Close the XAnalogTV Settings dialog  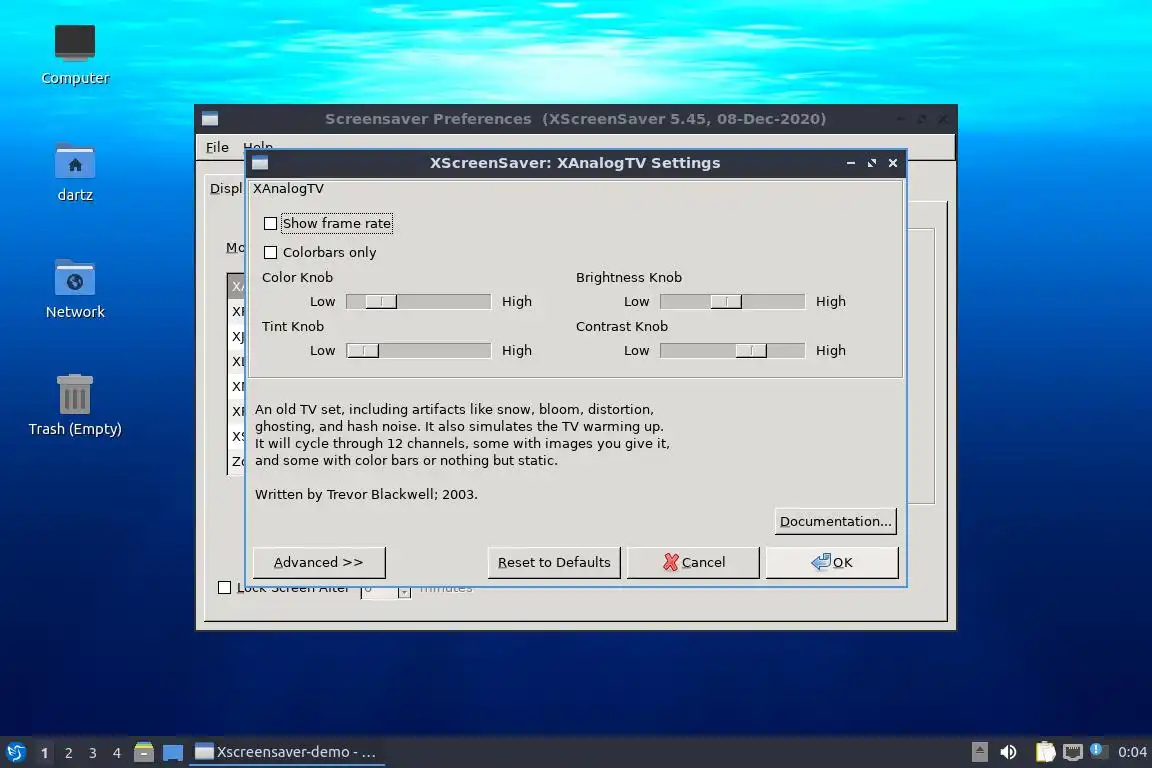point(893,163)
